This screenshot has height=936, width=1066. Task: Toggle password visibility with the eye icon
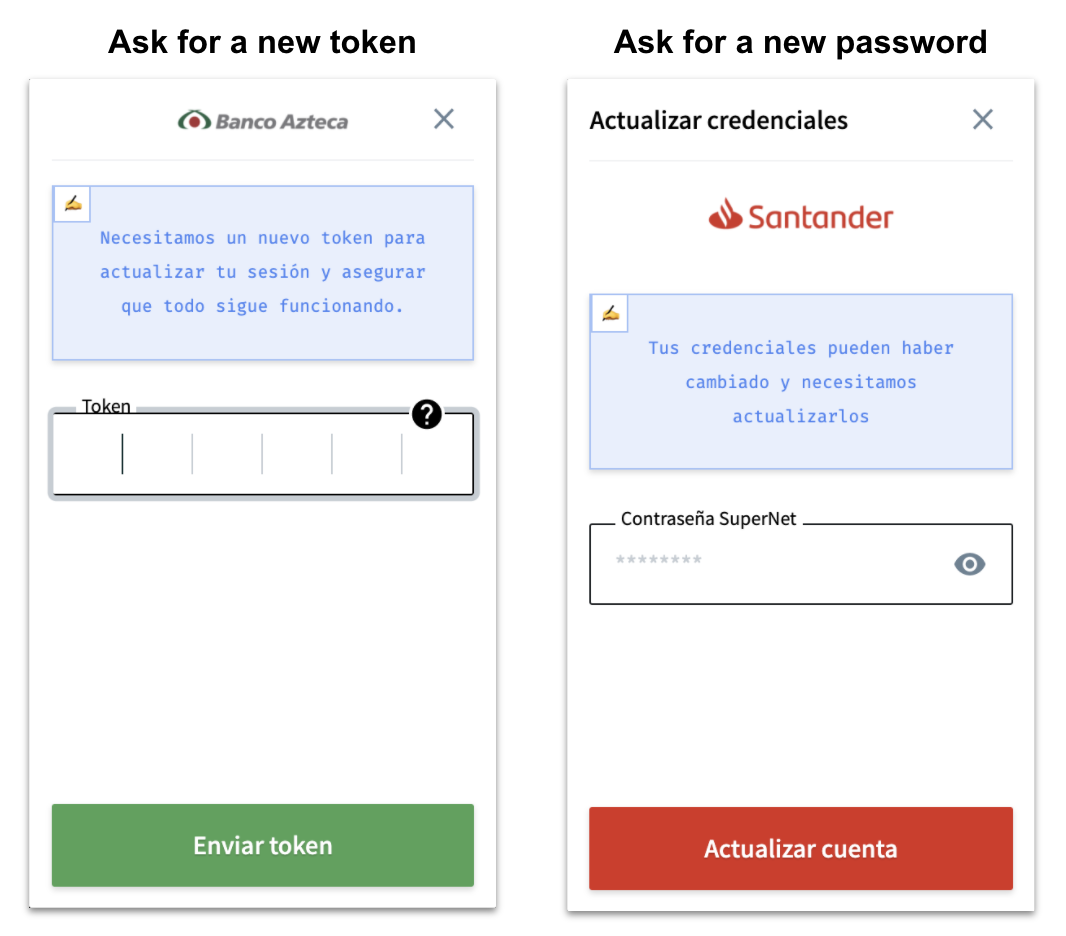click(x=969, y=564)
